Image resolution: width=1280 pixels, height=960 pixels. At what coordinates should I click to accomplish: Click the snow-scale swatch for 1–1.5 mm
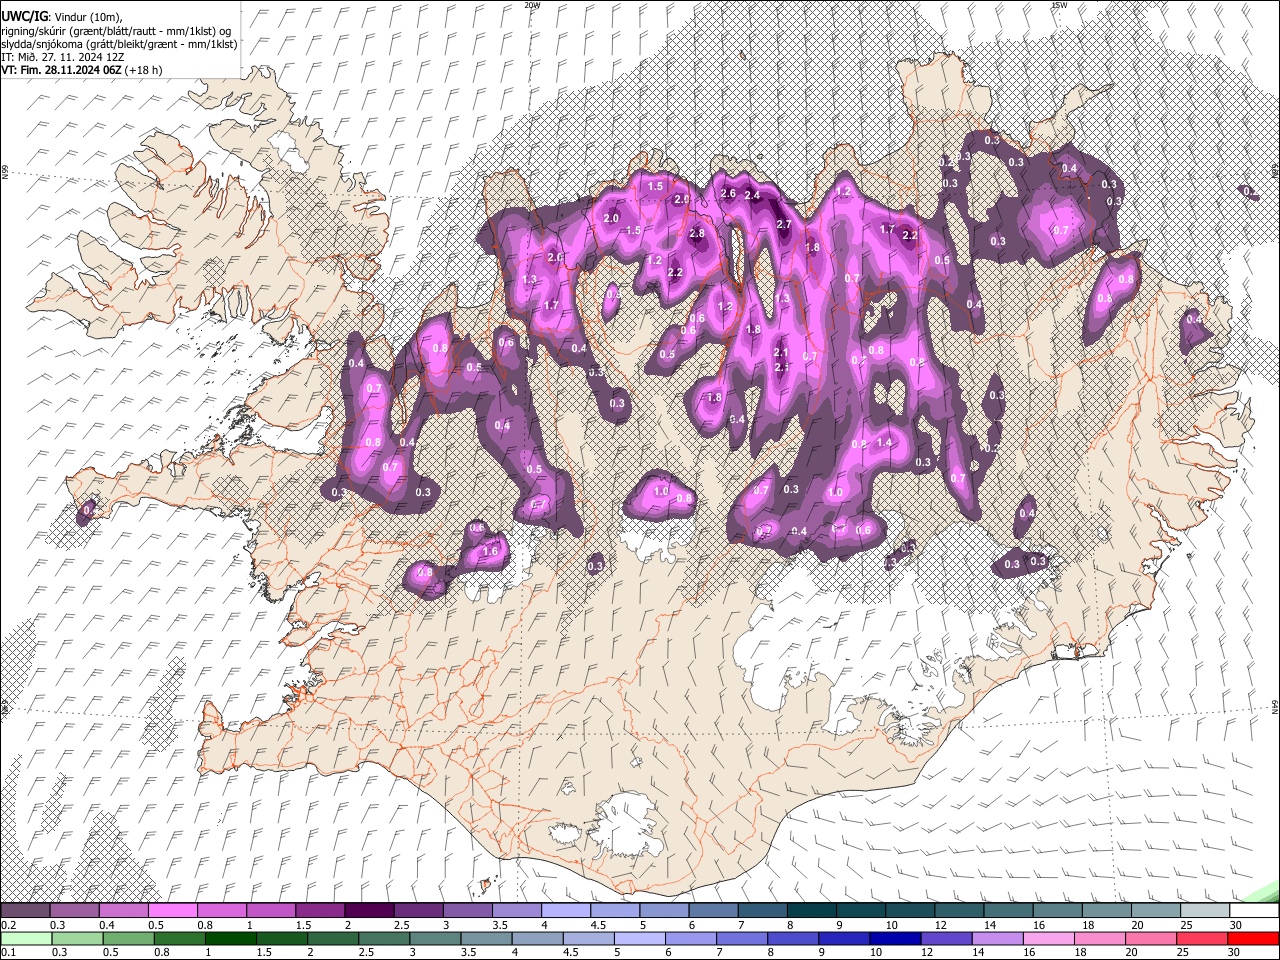270,911
